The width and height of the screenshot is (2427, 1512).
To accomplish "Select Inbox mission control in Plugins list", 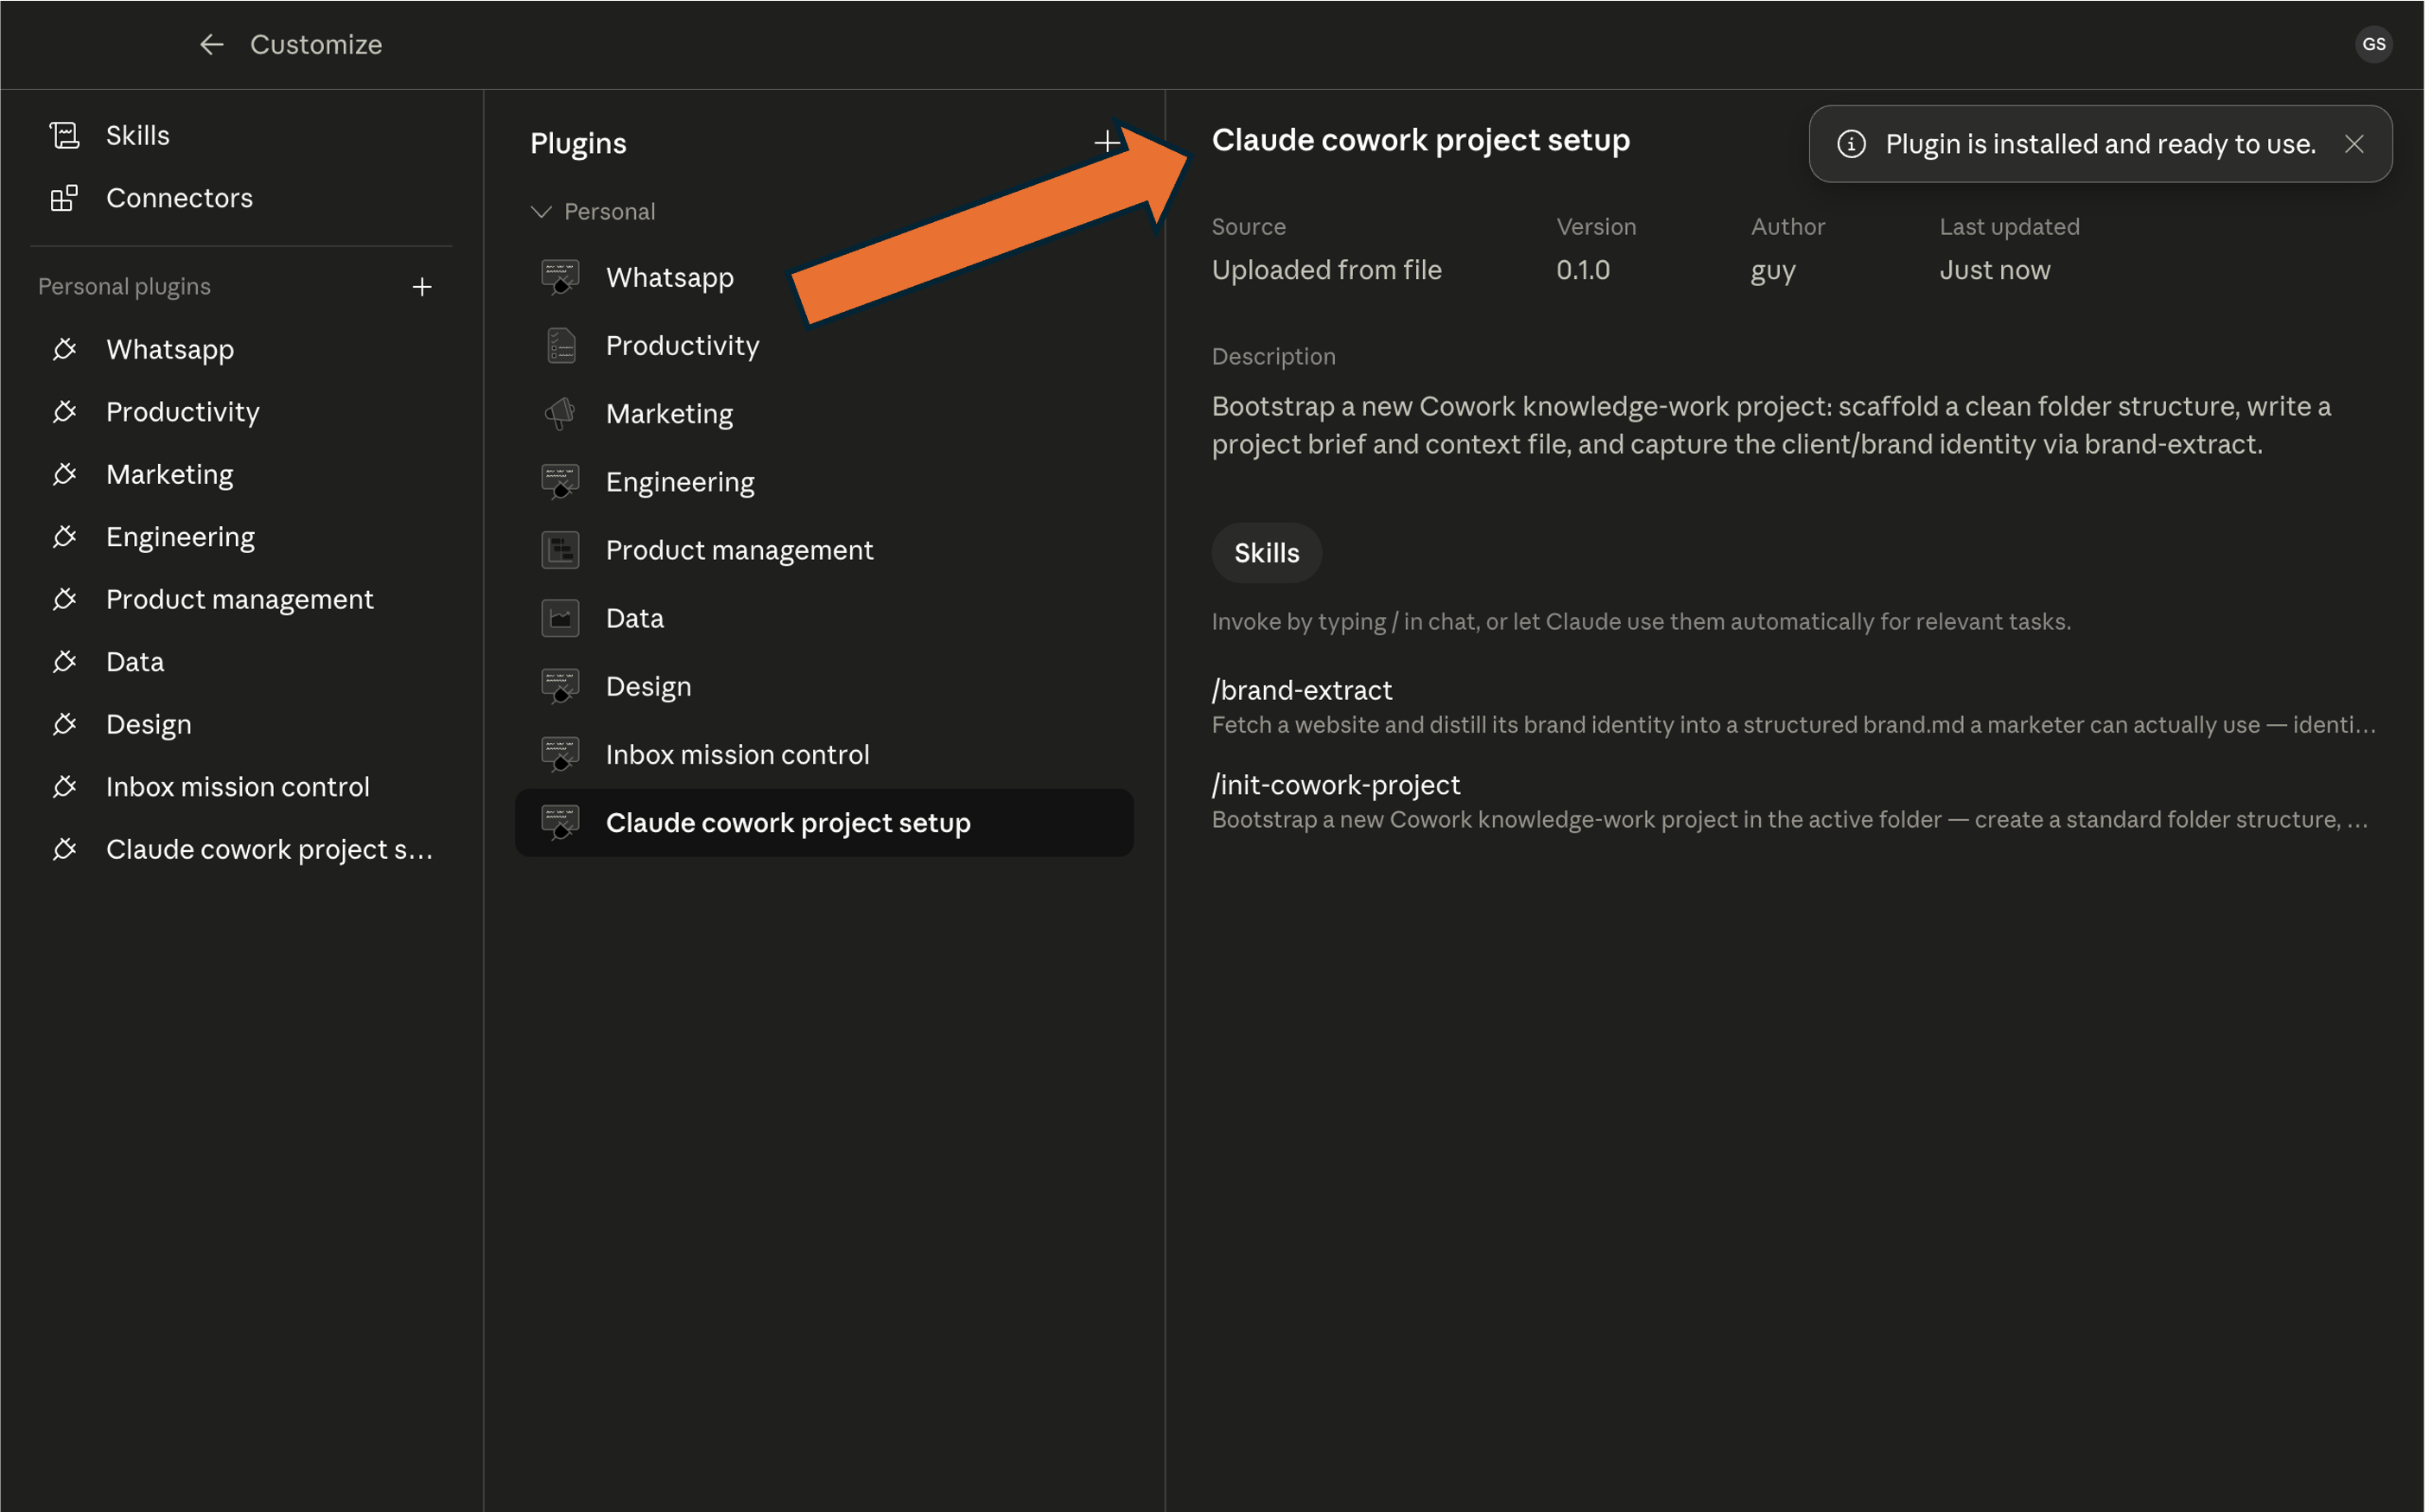I will pos(825,754).
